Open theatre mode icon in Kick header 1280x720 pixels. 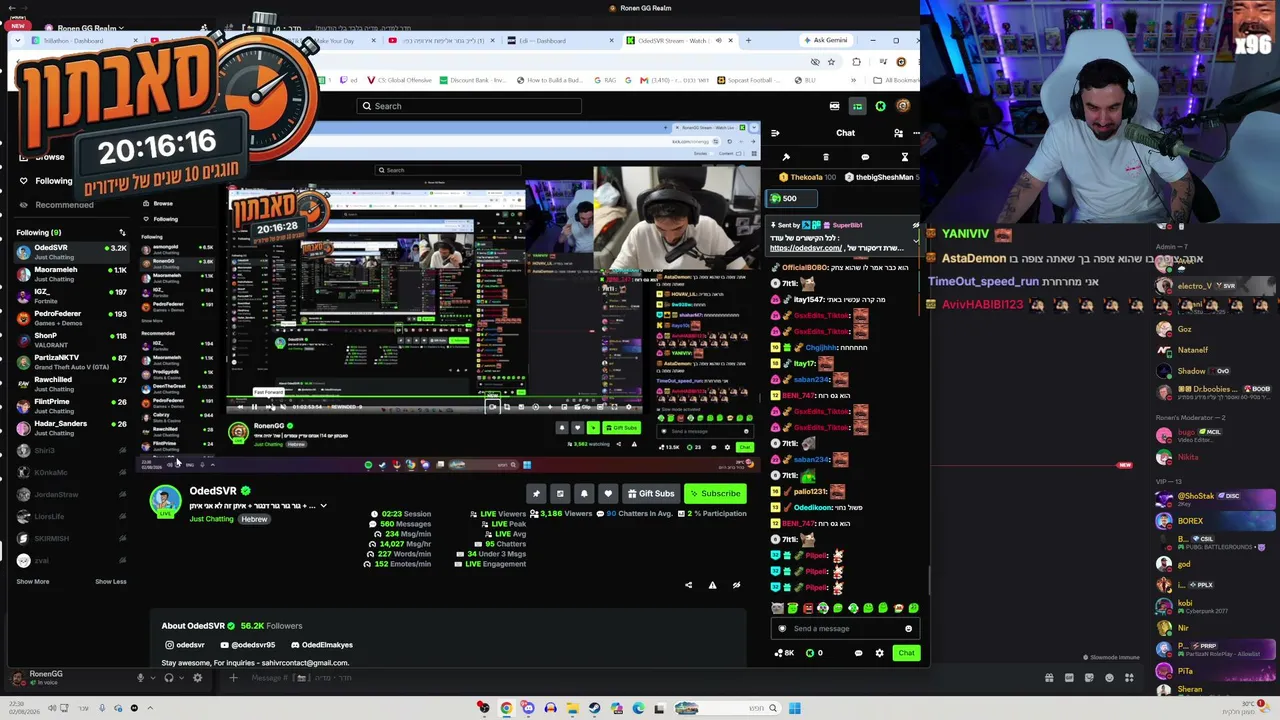point(835,106)
